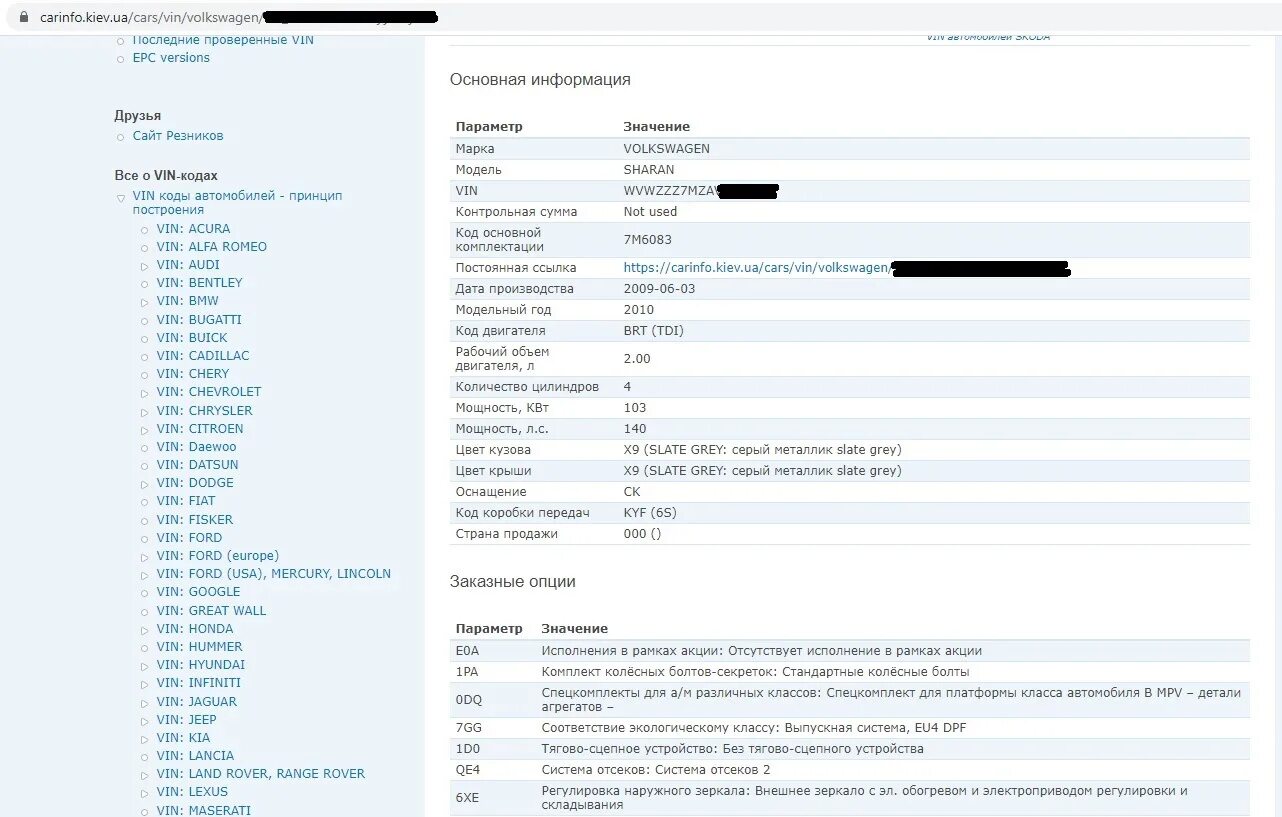Click option code 7GG row
The height and width of the screenshot is (817, 1282).
coord(849,728)
